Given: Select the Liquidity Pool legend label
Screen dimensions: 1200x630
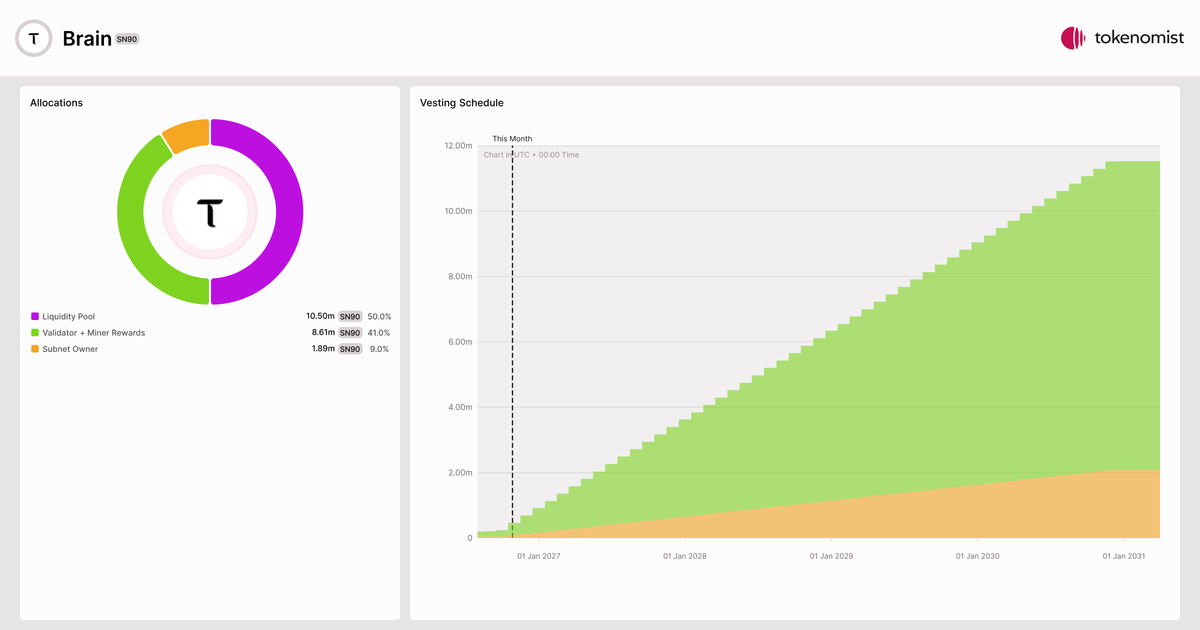Looking at the screenshot, I should [x=69, y=316].
